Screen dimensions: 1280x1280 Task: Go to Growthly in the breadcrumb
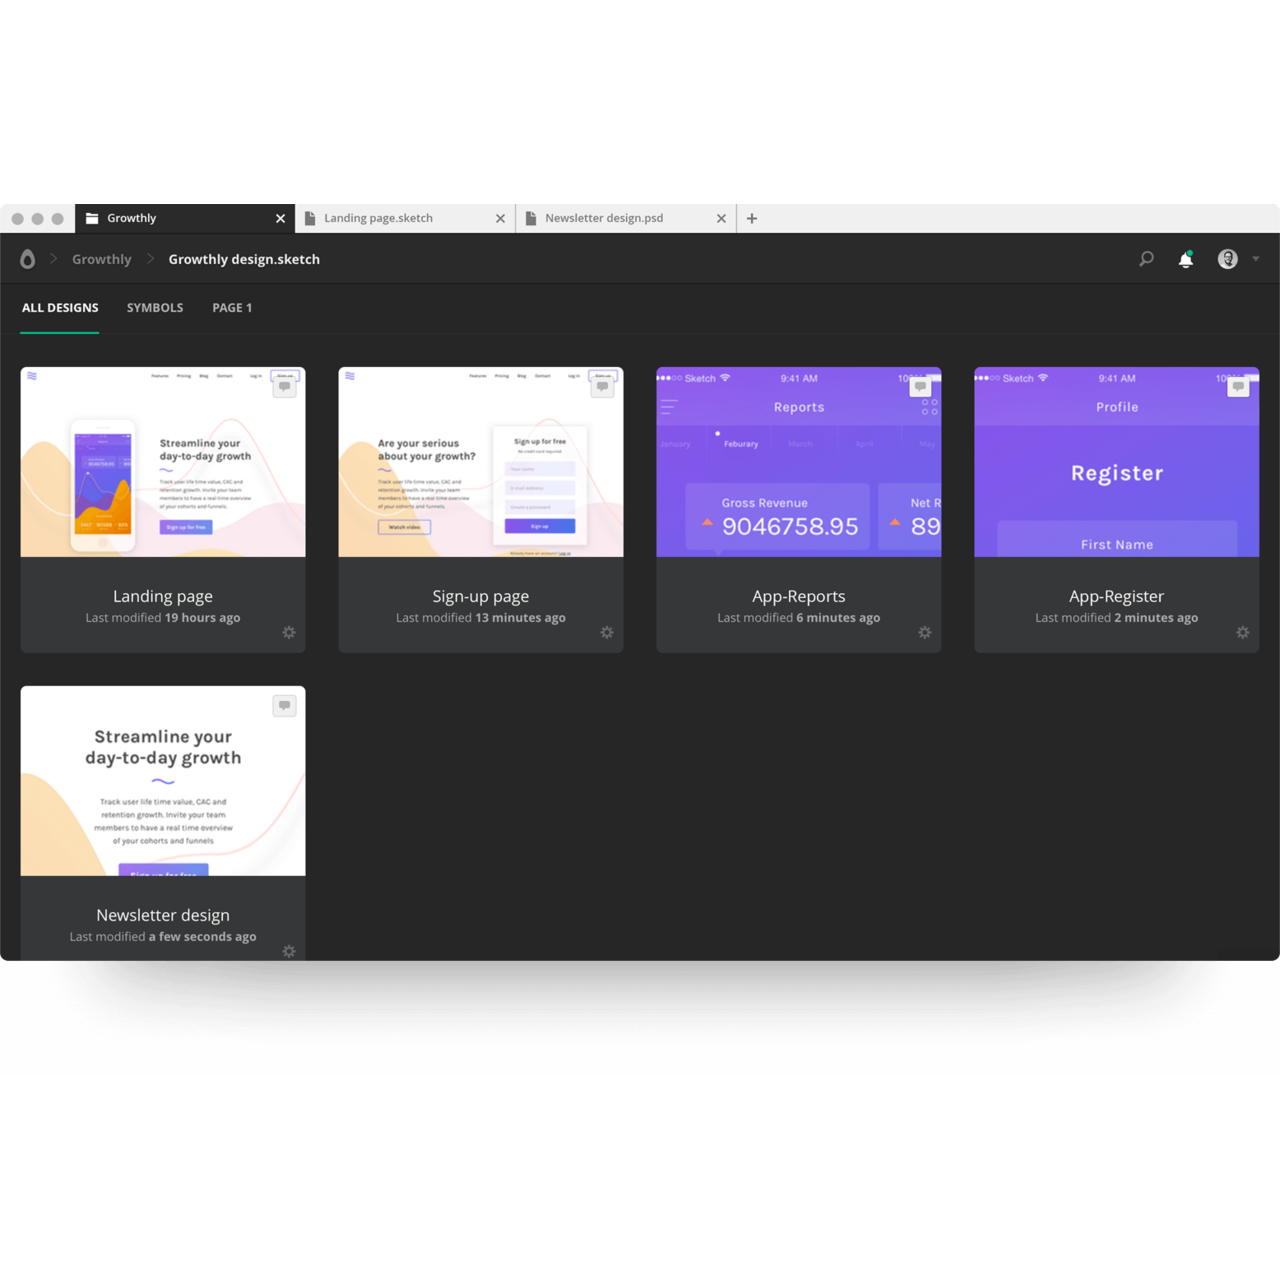click(101, 259)
